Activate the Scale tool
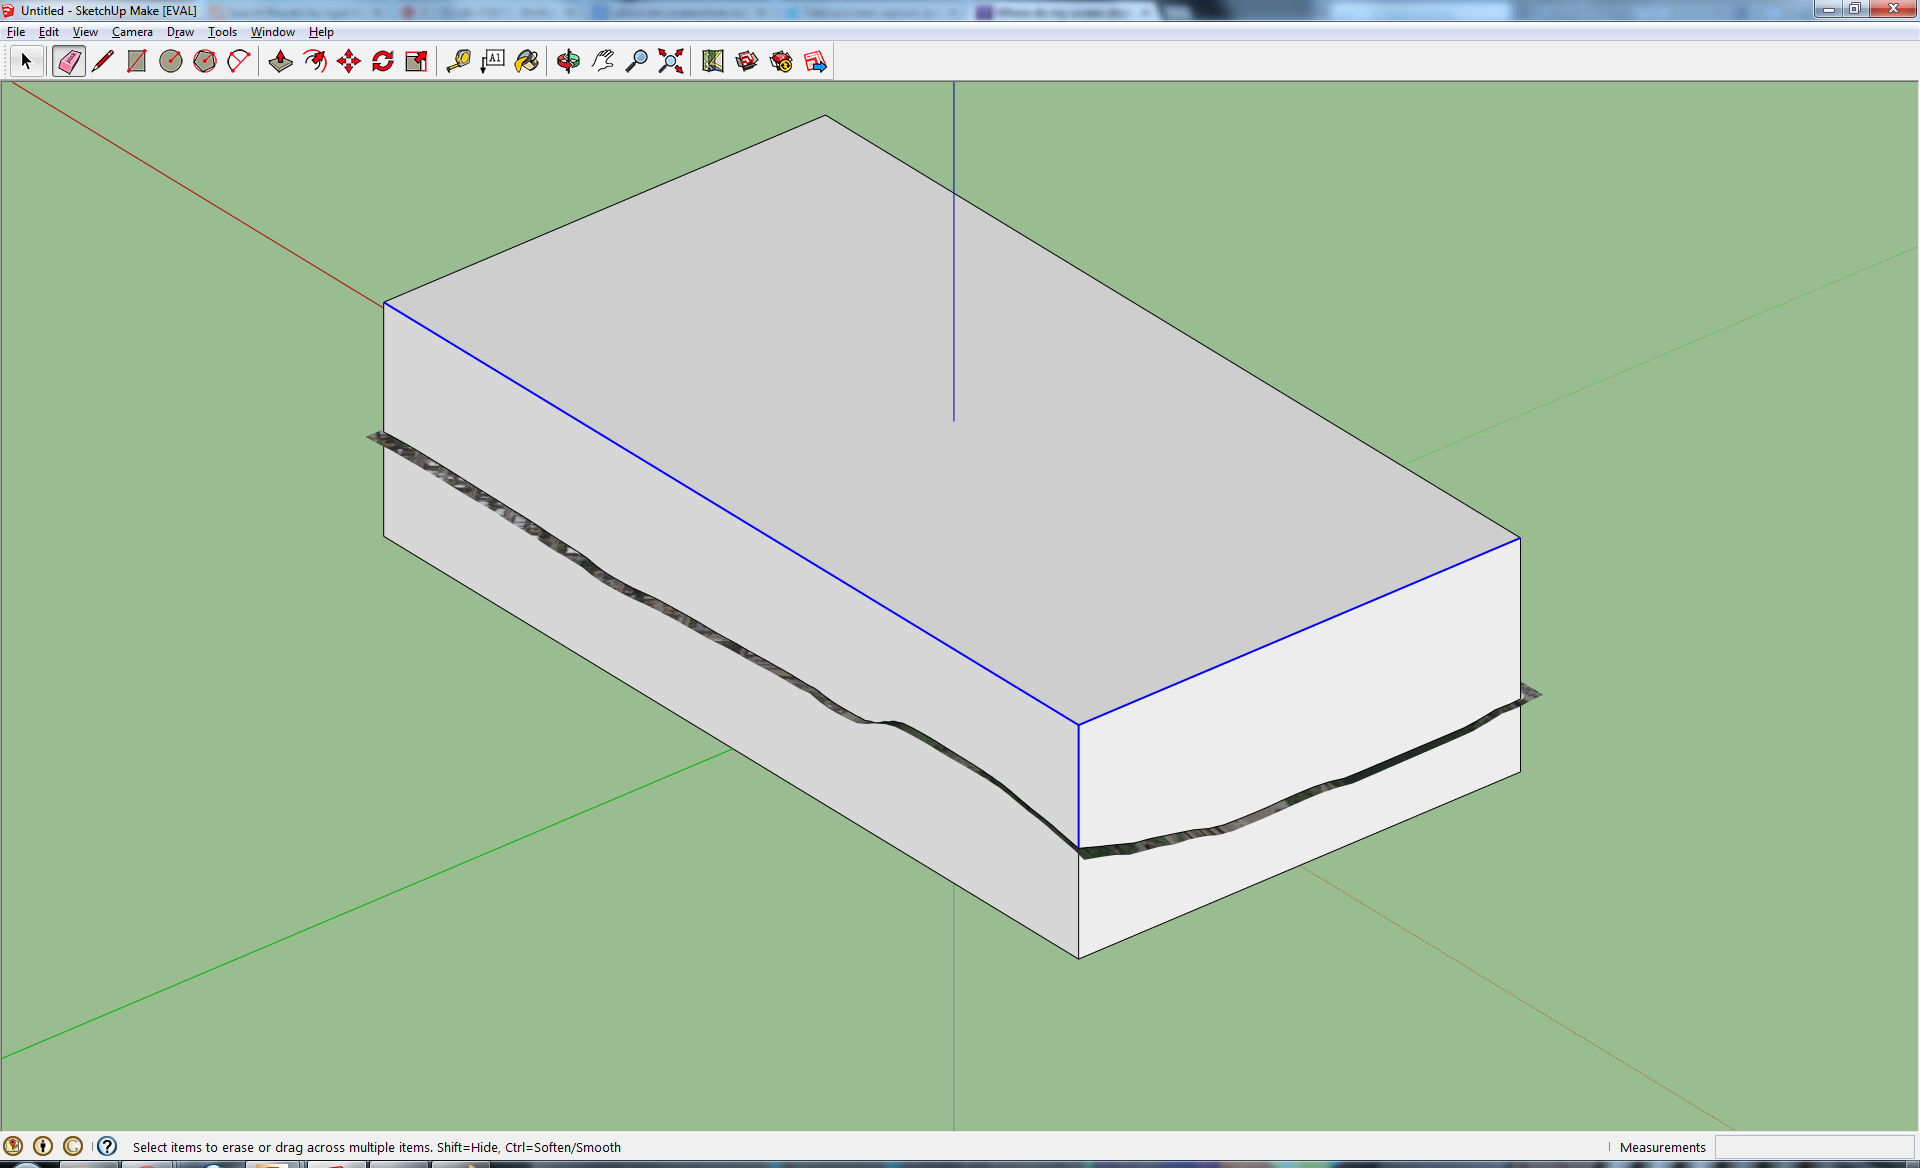The image size is (1920, 1168). tap(417, 62)
